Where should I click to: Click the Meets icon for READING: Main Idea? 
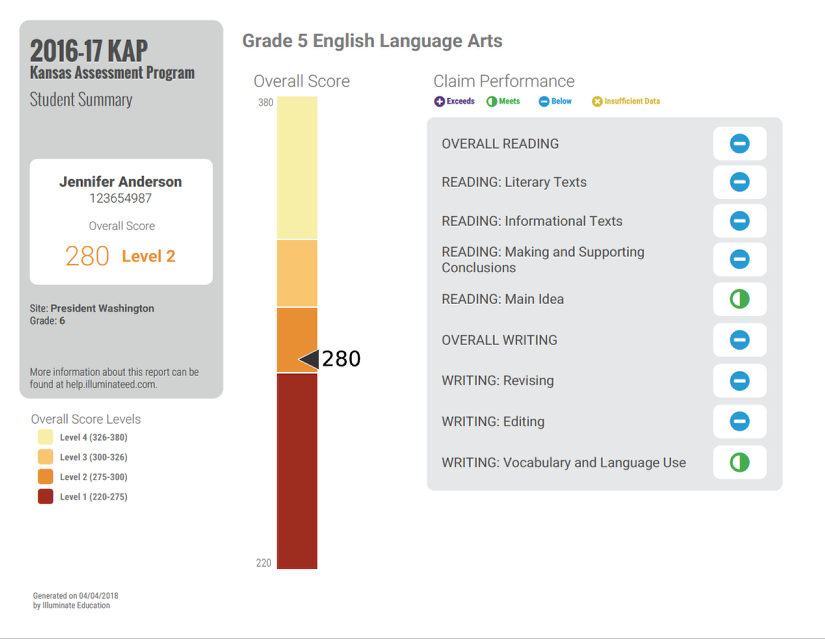pyautogui.click(x=739, y=299)
